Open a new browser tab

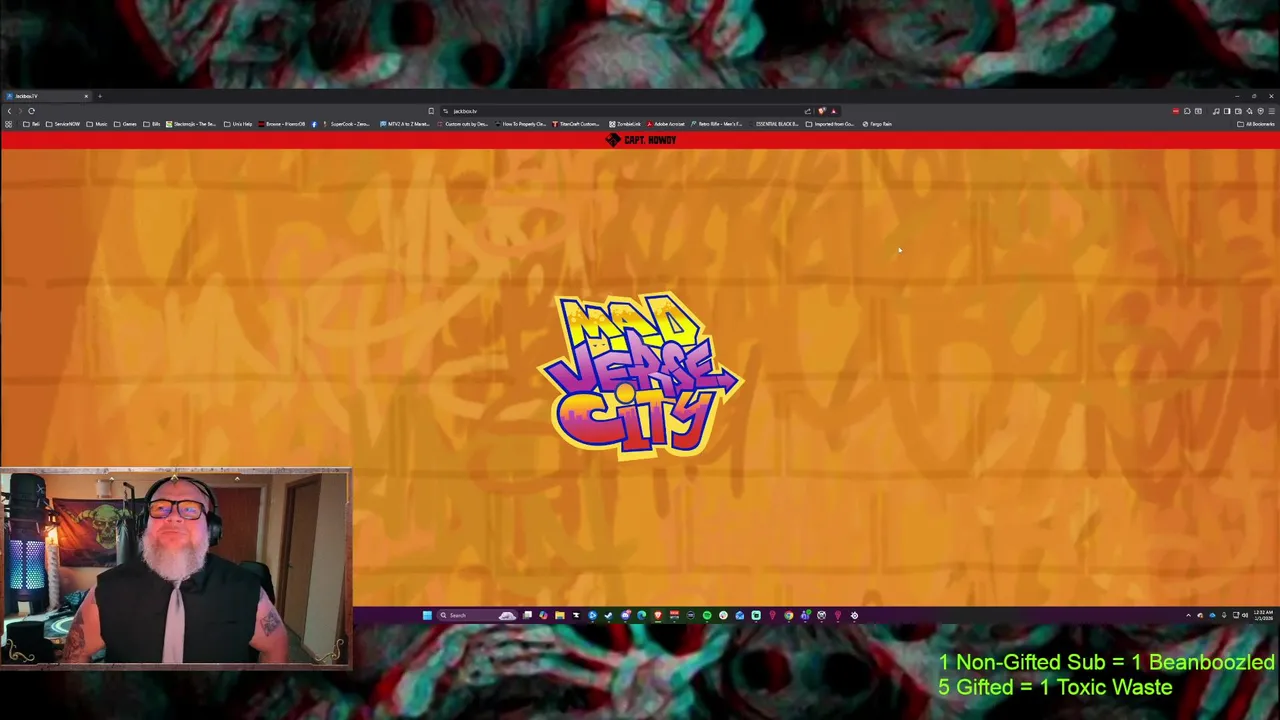pos(100,96)
